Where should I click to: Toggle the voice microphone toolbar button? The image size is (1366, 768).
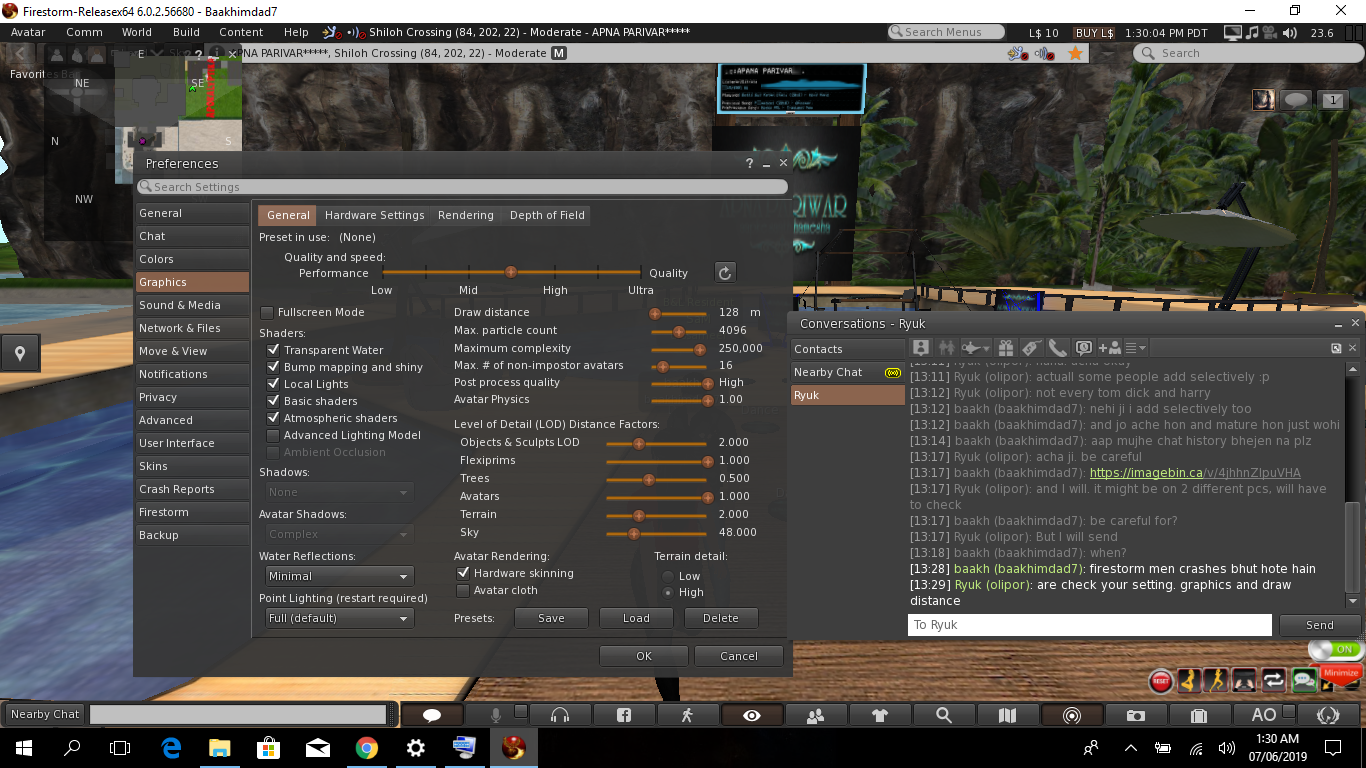point(496,715)
